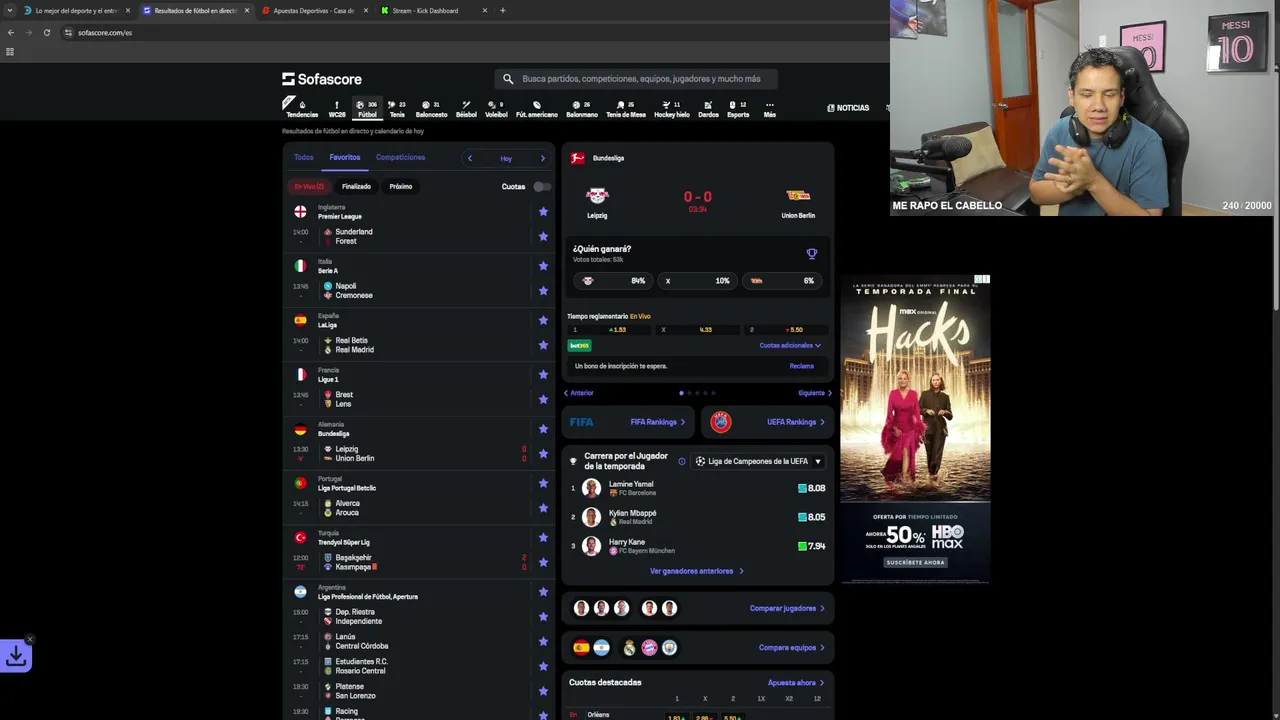1280x720 pixels.
Task: Open Comparar jugadores link
Action: click(787, 608)
